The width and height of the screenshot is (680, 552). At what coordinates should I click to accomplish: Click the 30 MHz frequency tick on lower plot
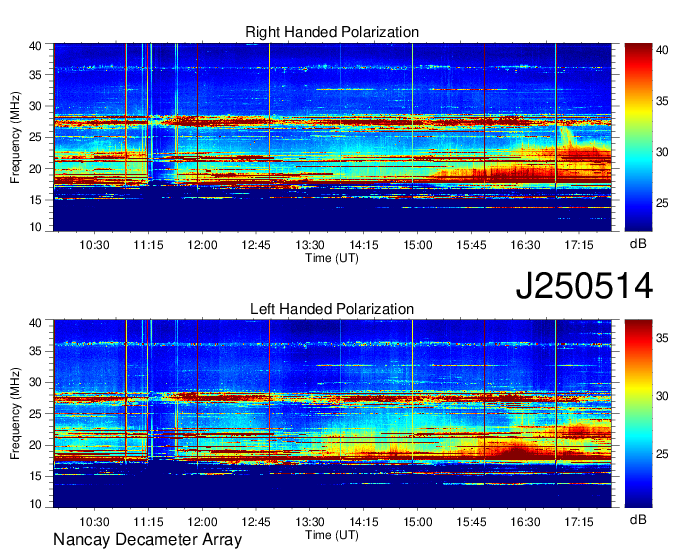35,382
